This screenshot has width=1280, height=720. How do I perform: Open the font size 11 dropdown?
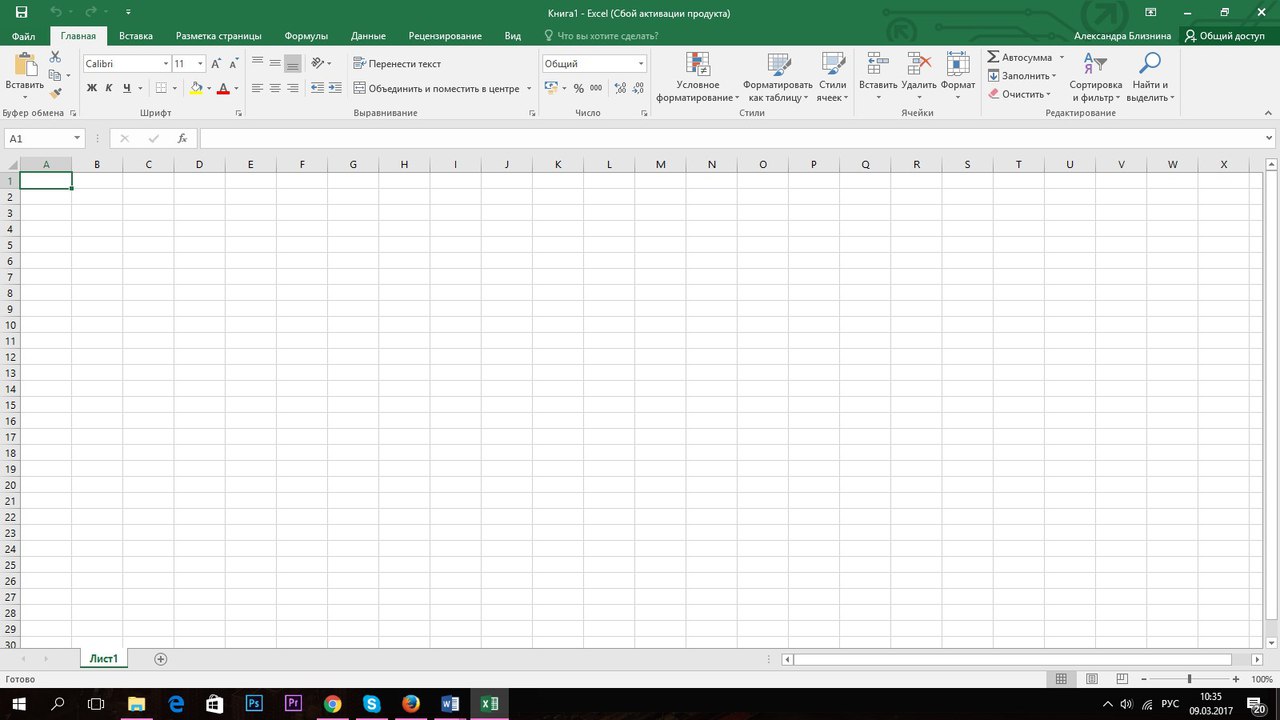tap(200, 64)
